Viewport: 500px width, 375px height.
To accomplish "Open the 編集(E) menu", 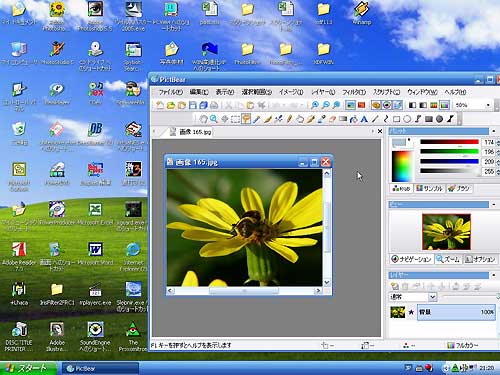I will 199,92.
